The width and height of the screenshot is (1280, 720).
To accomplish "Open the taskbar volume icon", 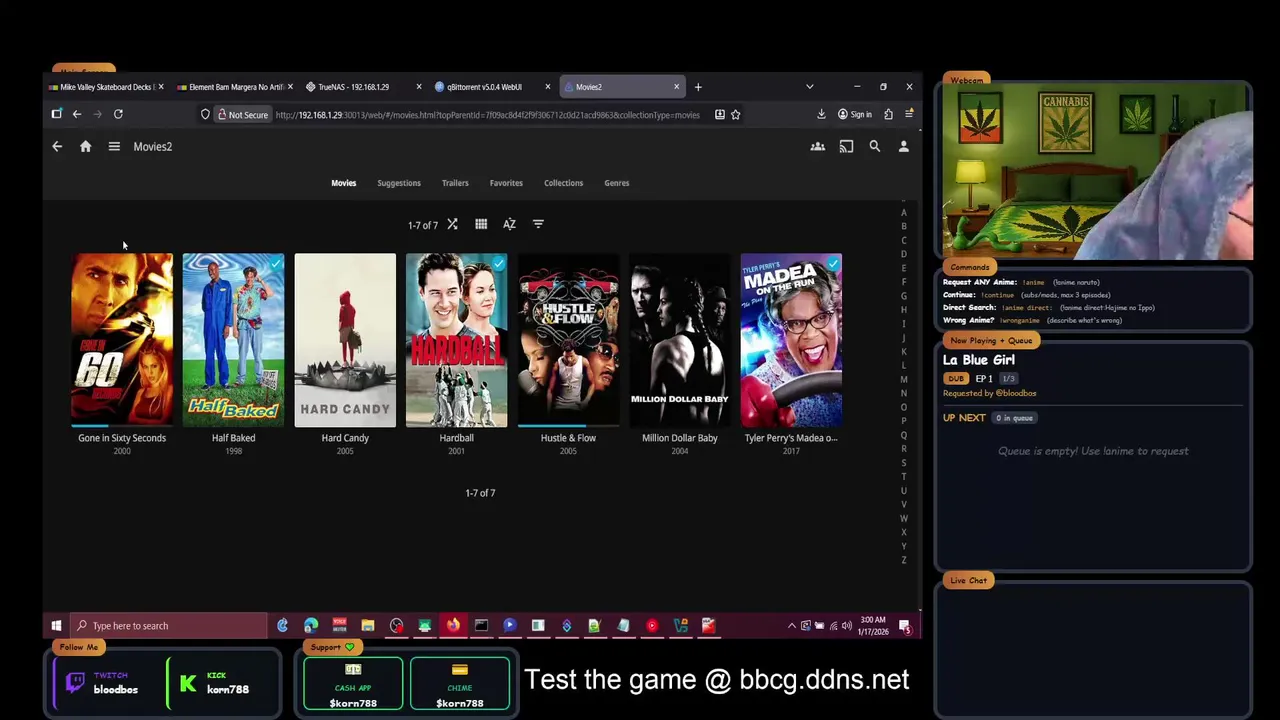I will tap(847, 626).
